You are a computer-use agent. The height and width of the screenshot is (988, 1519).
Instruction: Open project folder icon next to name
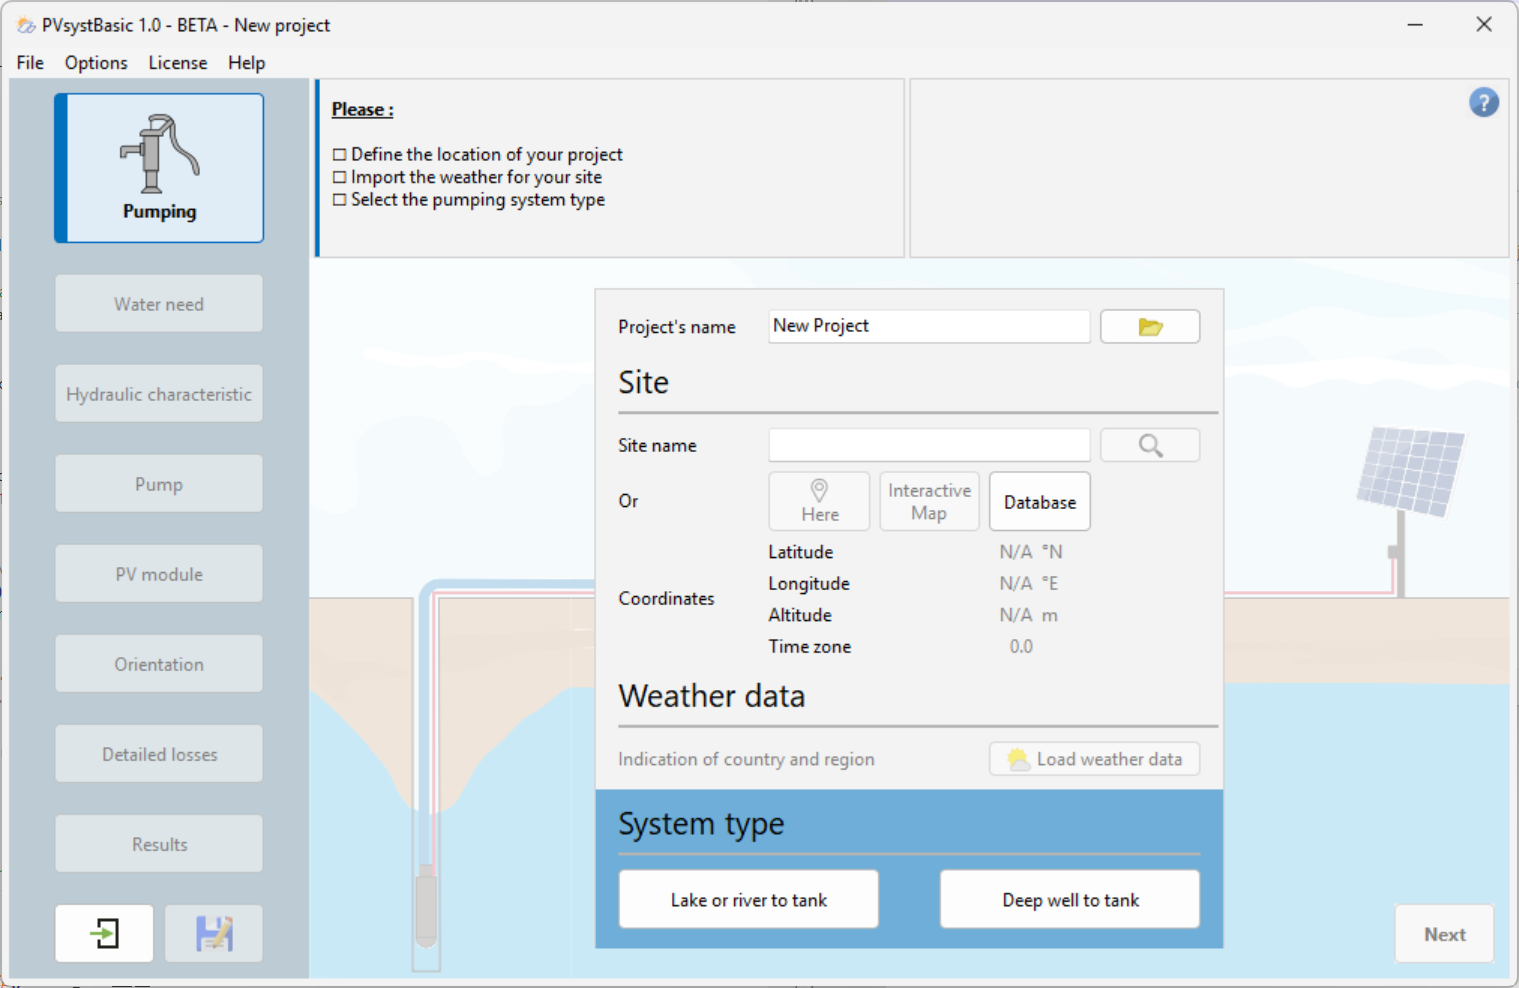[x=1150, y=327]
